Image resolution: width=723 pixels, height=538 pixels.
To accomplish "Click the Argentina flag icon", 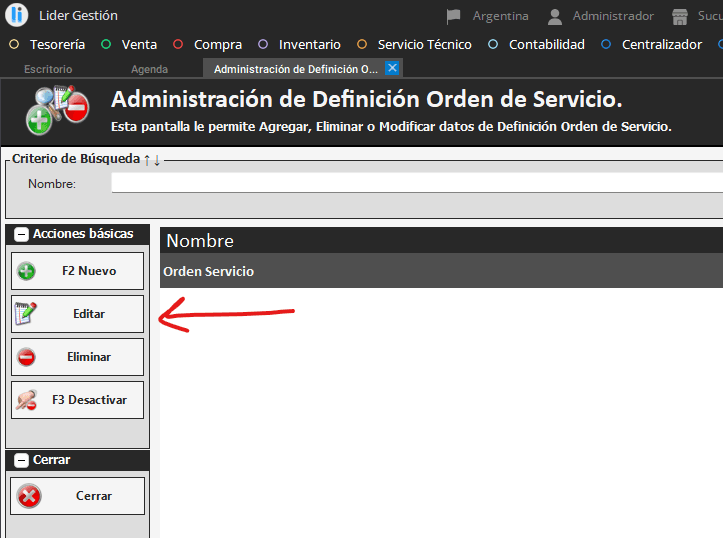I will tap(454, 16).
